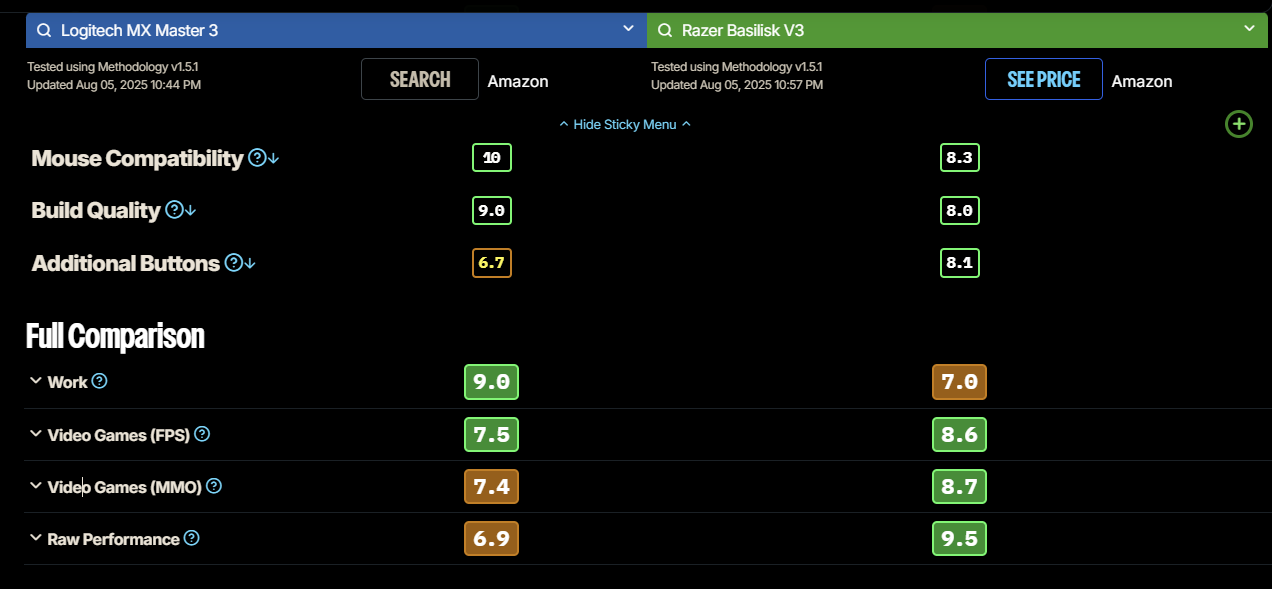Click the Video Games (MMO) row label
Image resolution: width=1272 pixels, height=589 pixels.
(125, 487)
